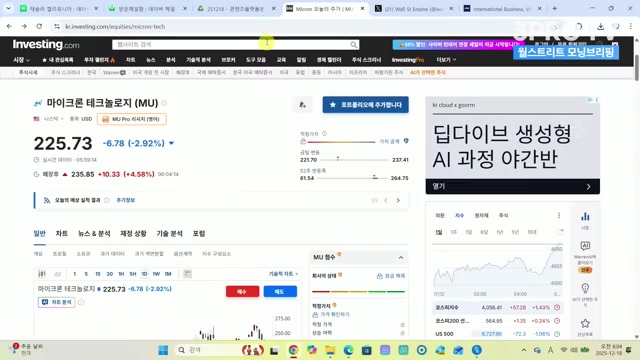Click the star watchlist icon in sidebar
Screen dimensions: 640x360
pos(585,323)
